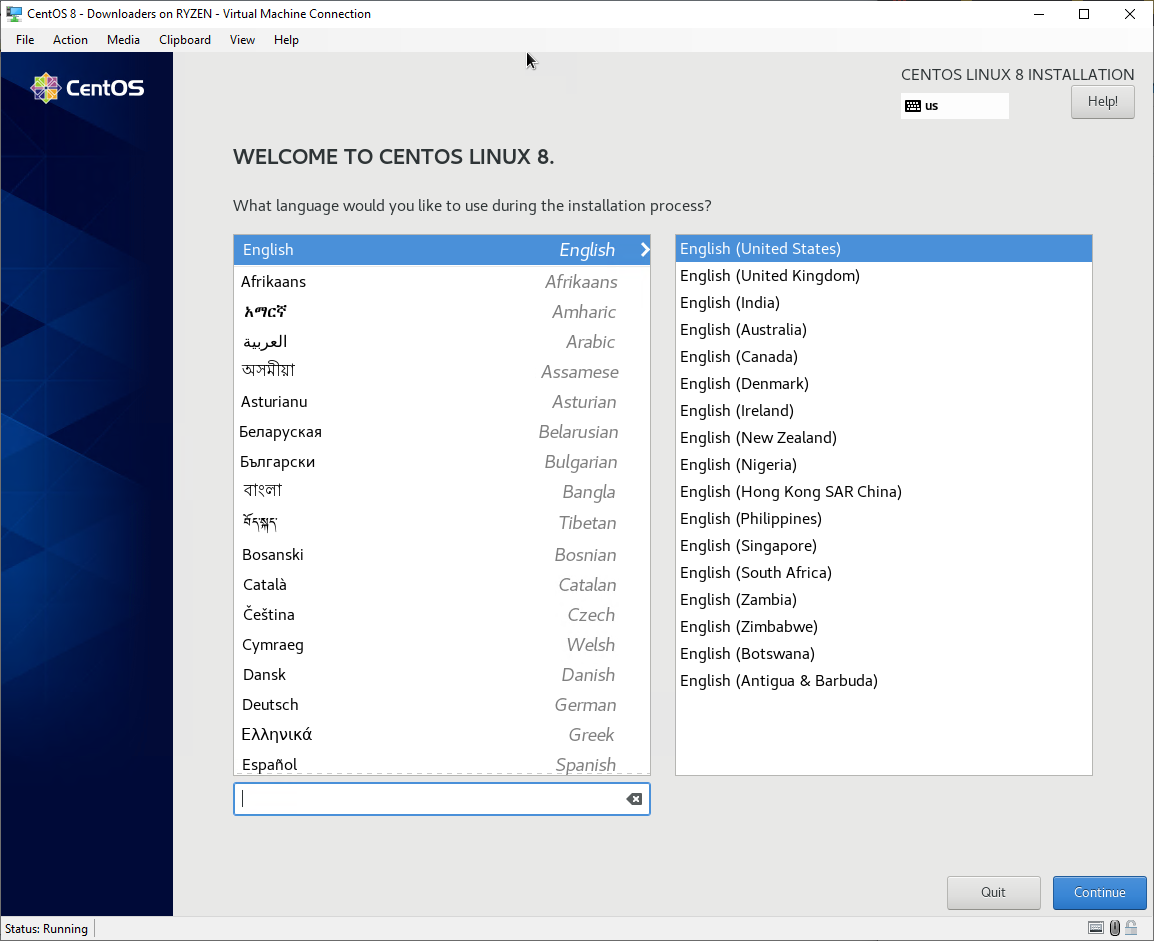Image resolution: width=1154 pixels, height=941 pixels.
Task: Choose English (Denmark) locale
Action: point(883,384)
